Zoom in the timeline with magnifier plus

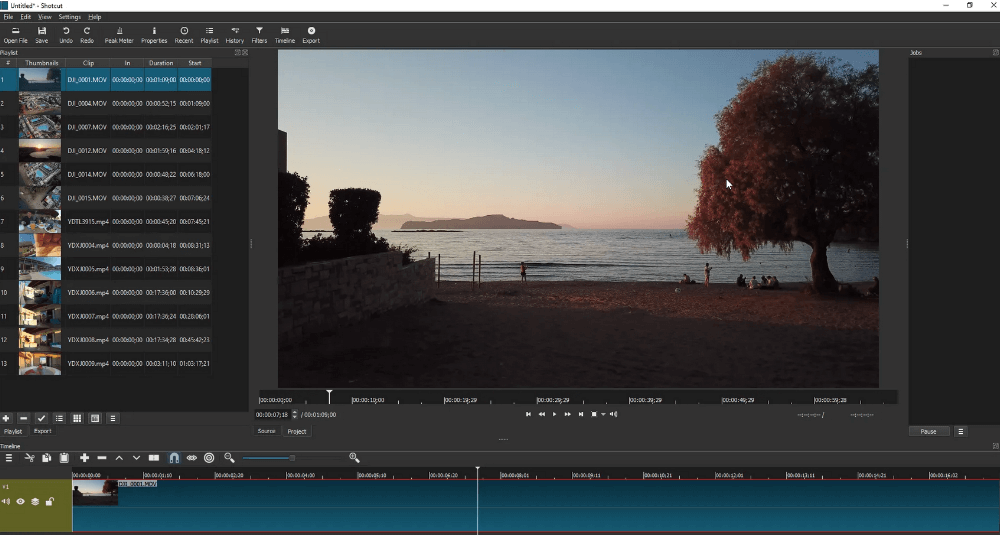[x=355, y=458]
